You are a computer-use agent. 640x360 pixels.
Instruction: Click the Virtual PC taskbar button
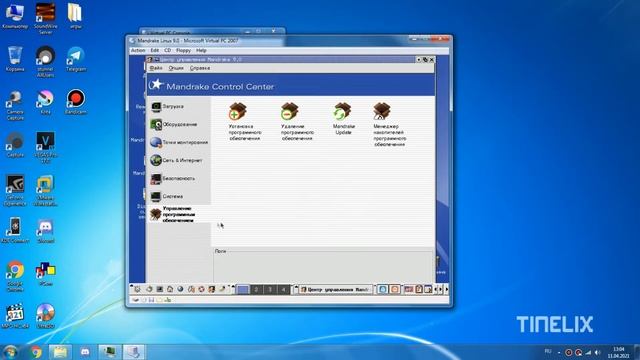click(x=133, y=352)
